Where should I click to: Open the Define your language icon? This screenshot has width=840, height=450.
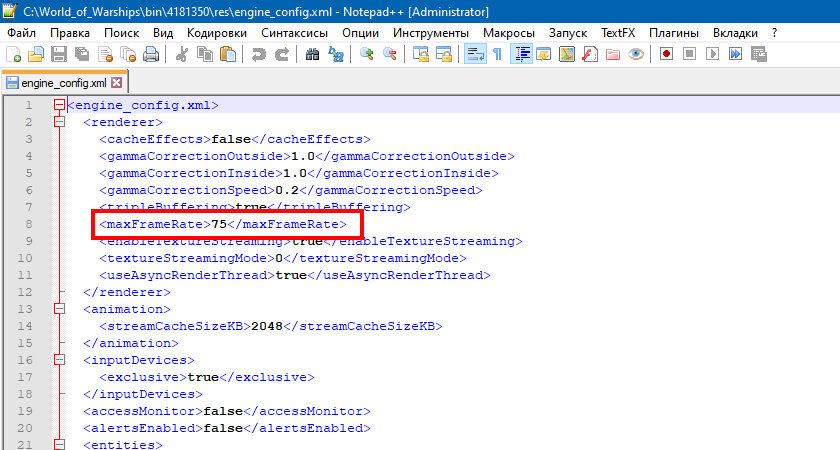(x=544, y=54)
